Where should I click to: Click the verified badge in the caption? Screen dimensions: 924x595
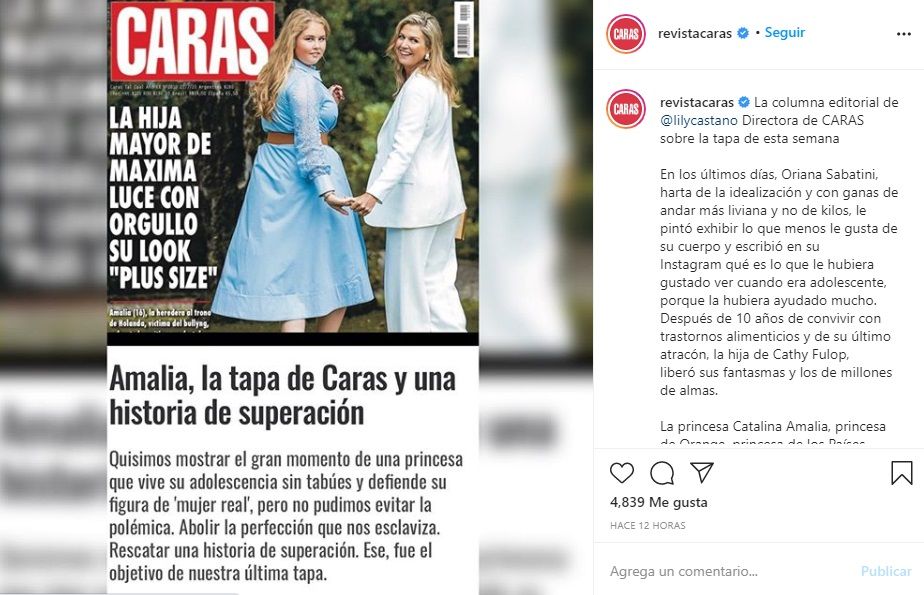tap(744, 102)
